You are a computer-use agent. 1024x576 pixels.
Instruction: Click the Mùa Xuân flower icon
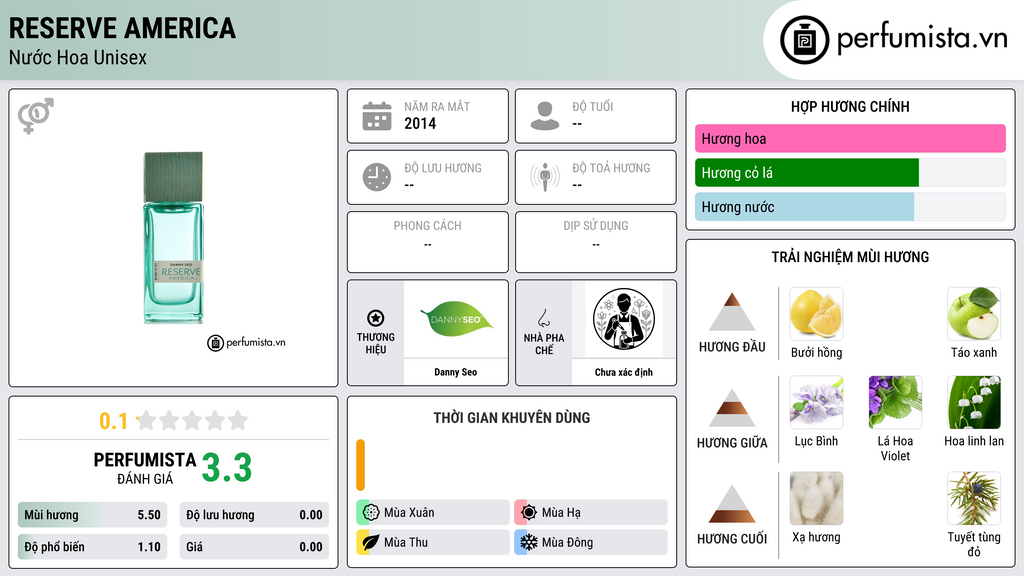click(371, 513)
